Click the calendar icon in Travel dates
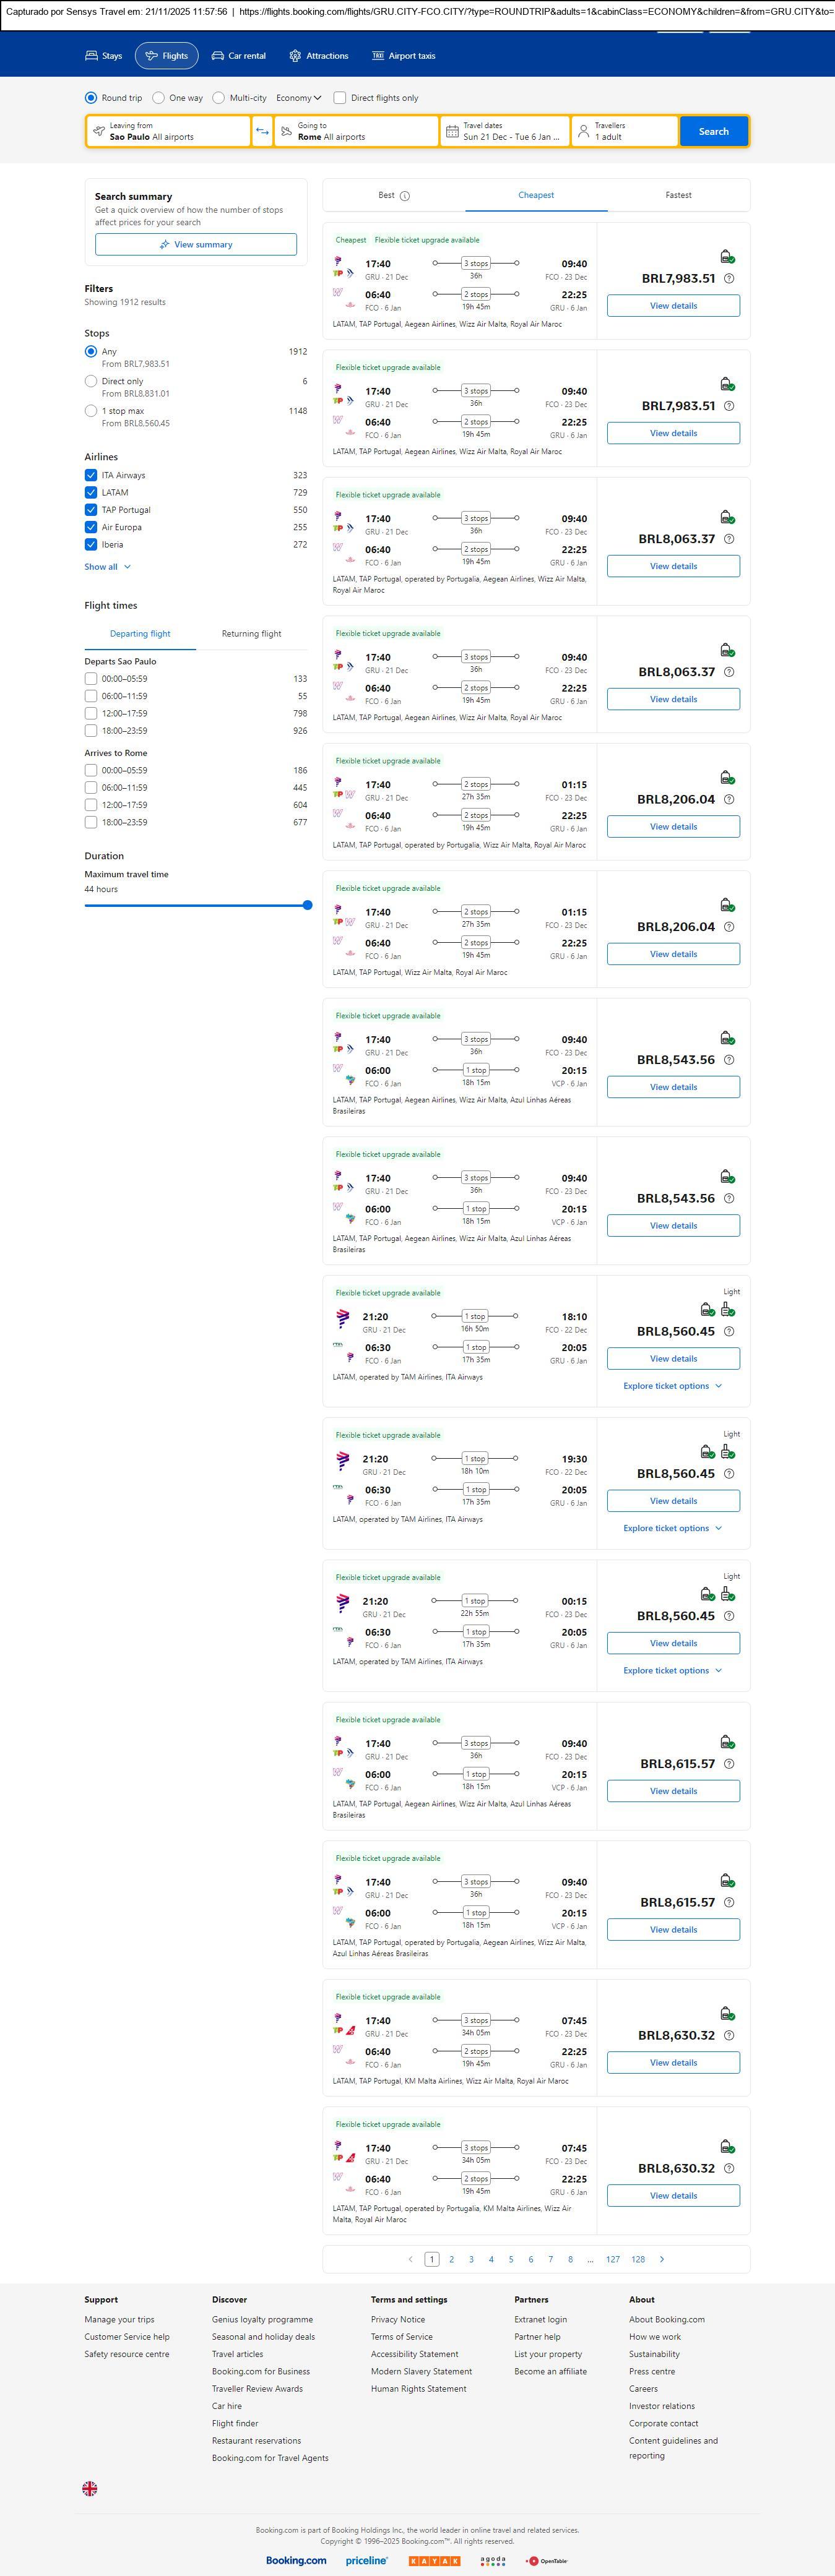This screenshot has height=2576, width=835. pos(452,131)
